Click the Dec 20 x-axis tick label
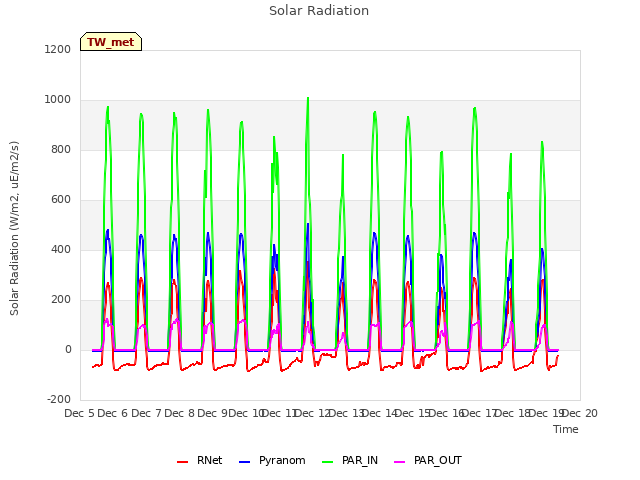640x480 pixels. point(580,413)
